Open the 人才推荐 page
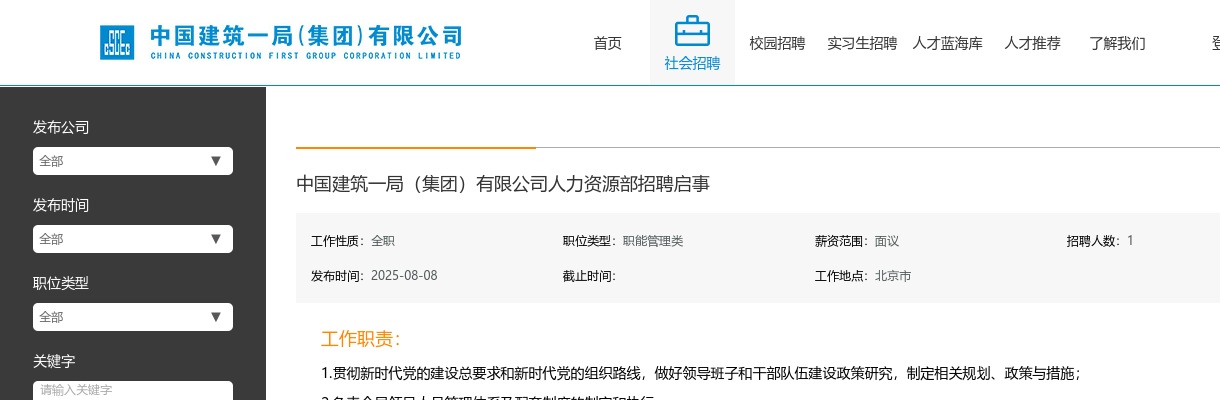The width and height of the screenshot is (1220, 400). pos(1032,43)
